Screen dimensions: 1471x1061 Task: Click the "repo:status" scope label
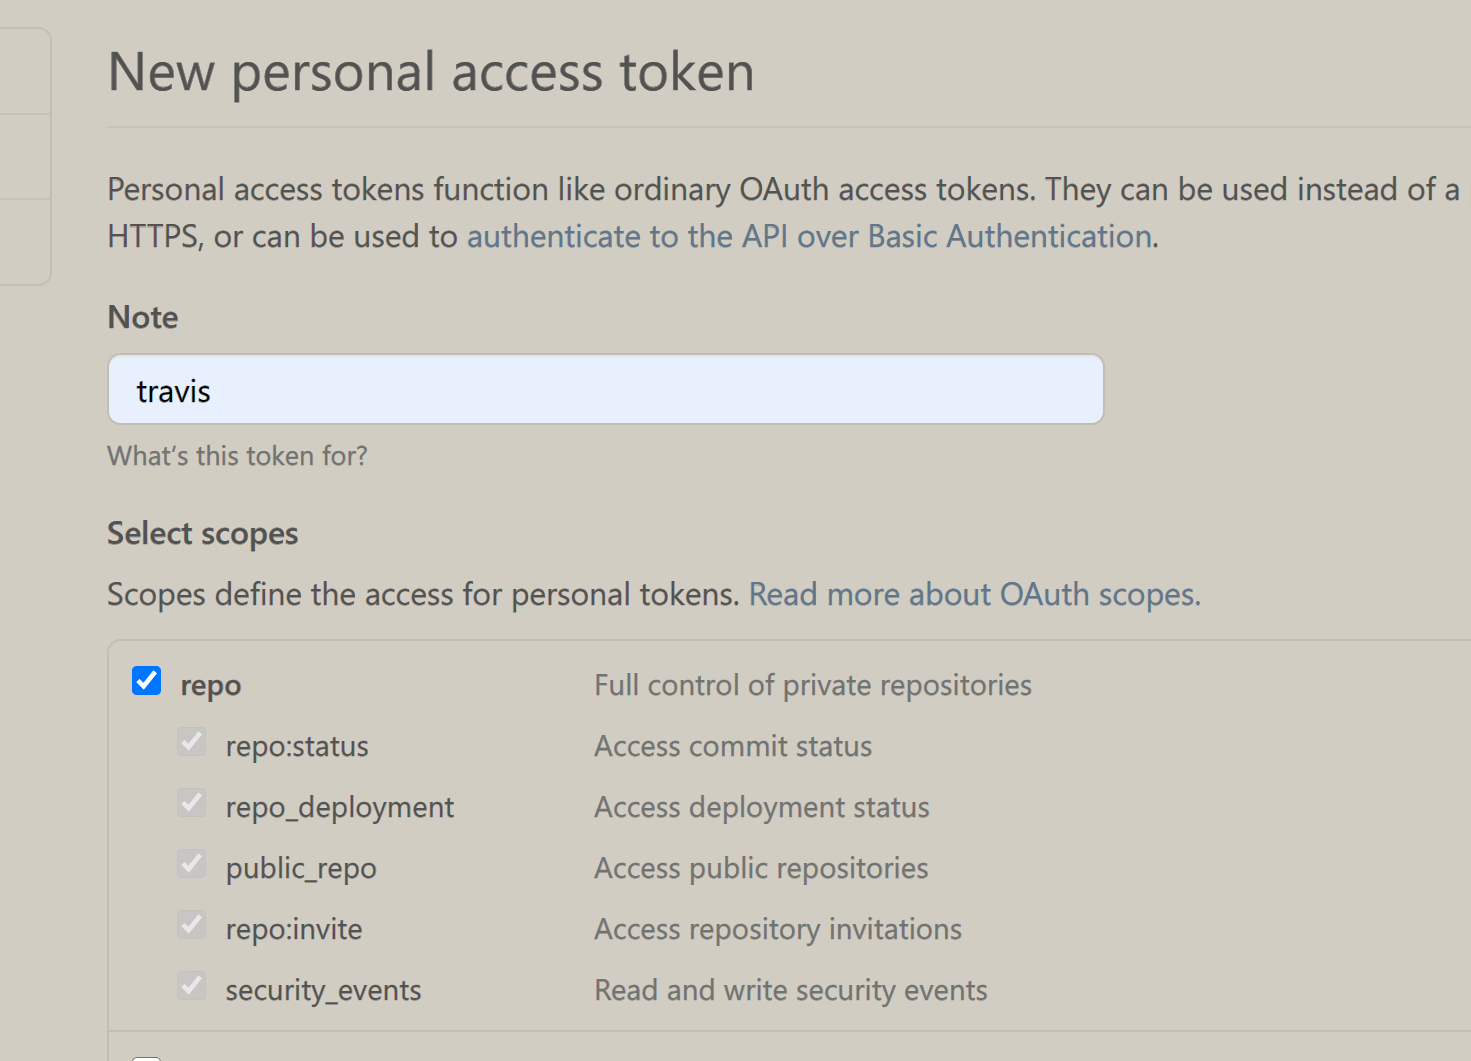[x=297, y=747]
